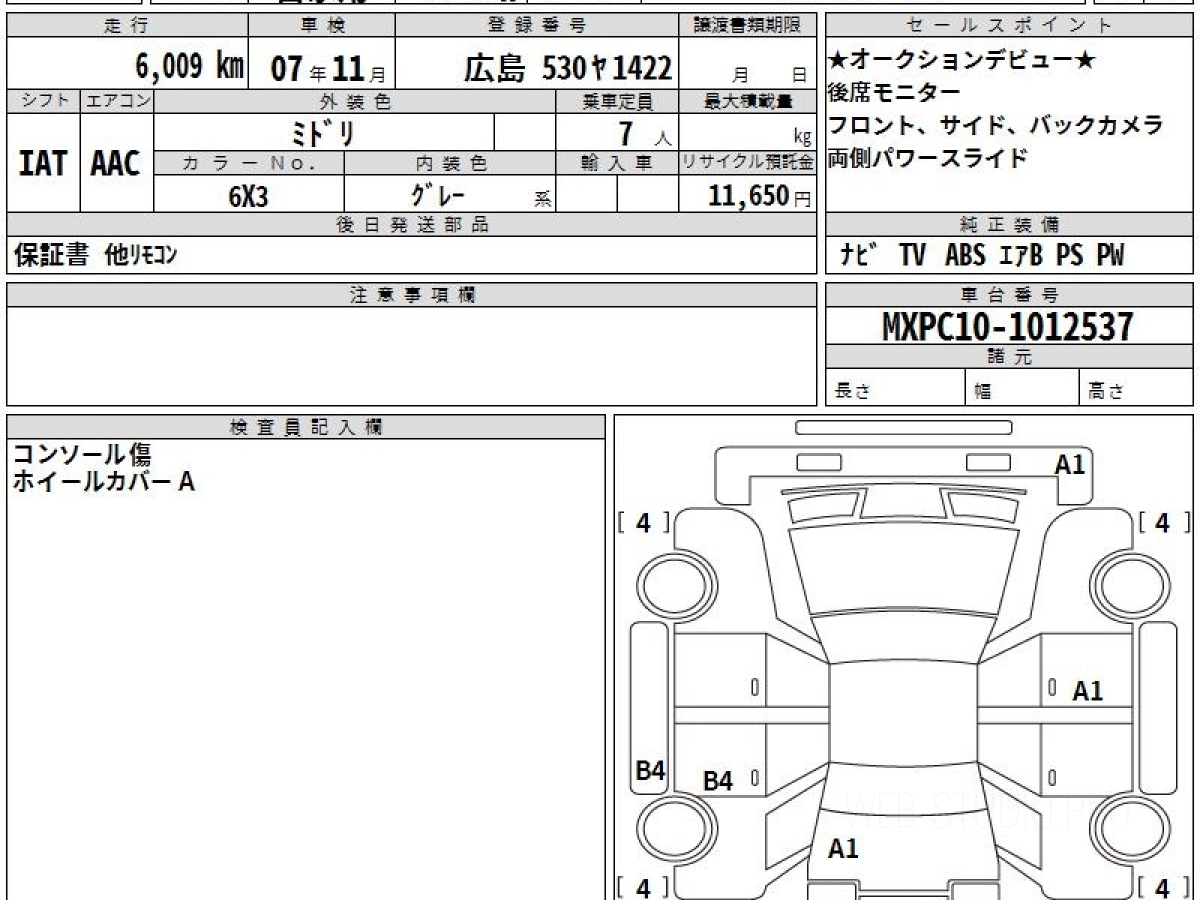Click A1 mark near front bumper corner
Image resolution: width=1200 pixels, height=900 pixels.
point(1070,464)
